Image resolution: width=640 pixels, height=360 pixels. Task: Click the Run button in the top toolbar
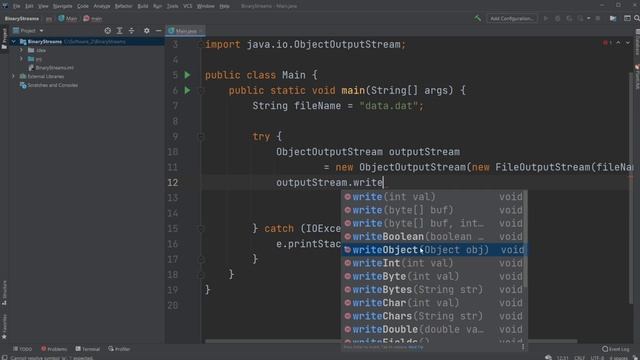pos(546,18)
